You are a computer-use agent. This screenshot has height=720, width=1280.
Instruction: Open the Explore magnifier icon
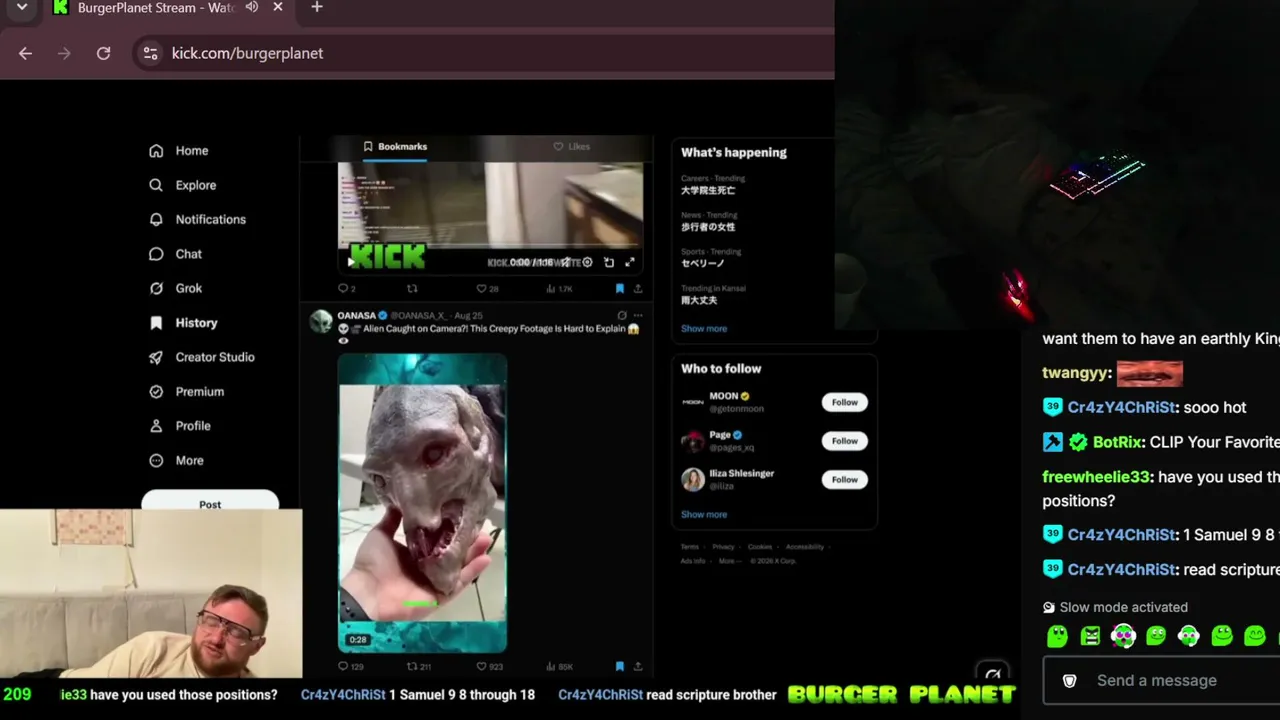[x=156, y=185]
